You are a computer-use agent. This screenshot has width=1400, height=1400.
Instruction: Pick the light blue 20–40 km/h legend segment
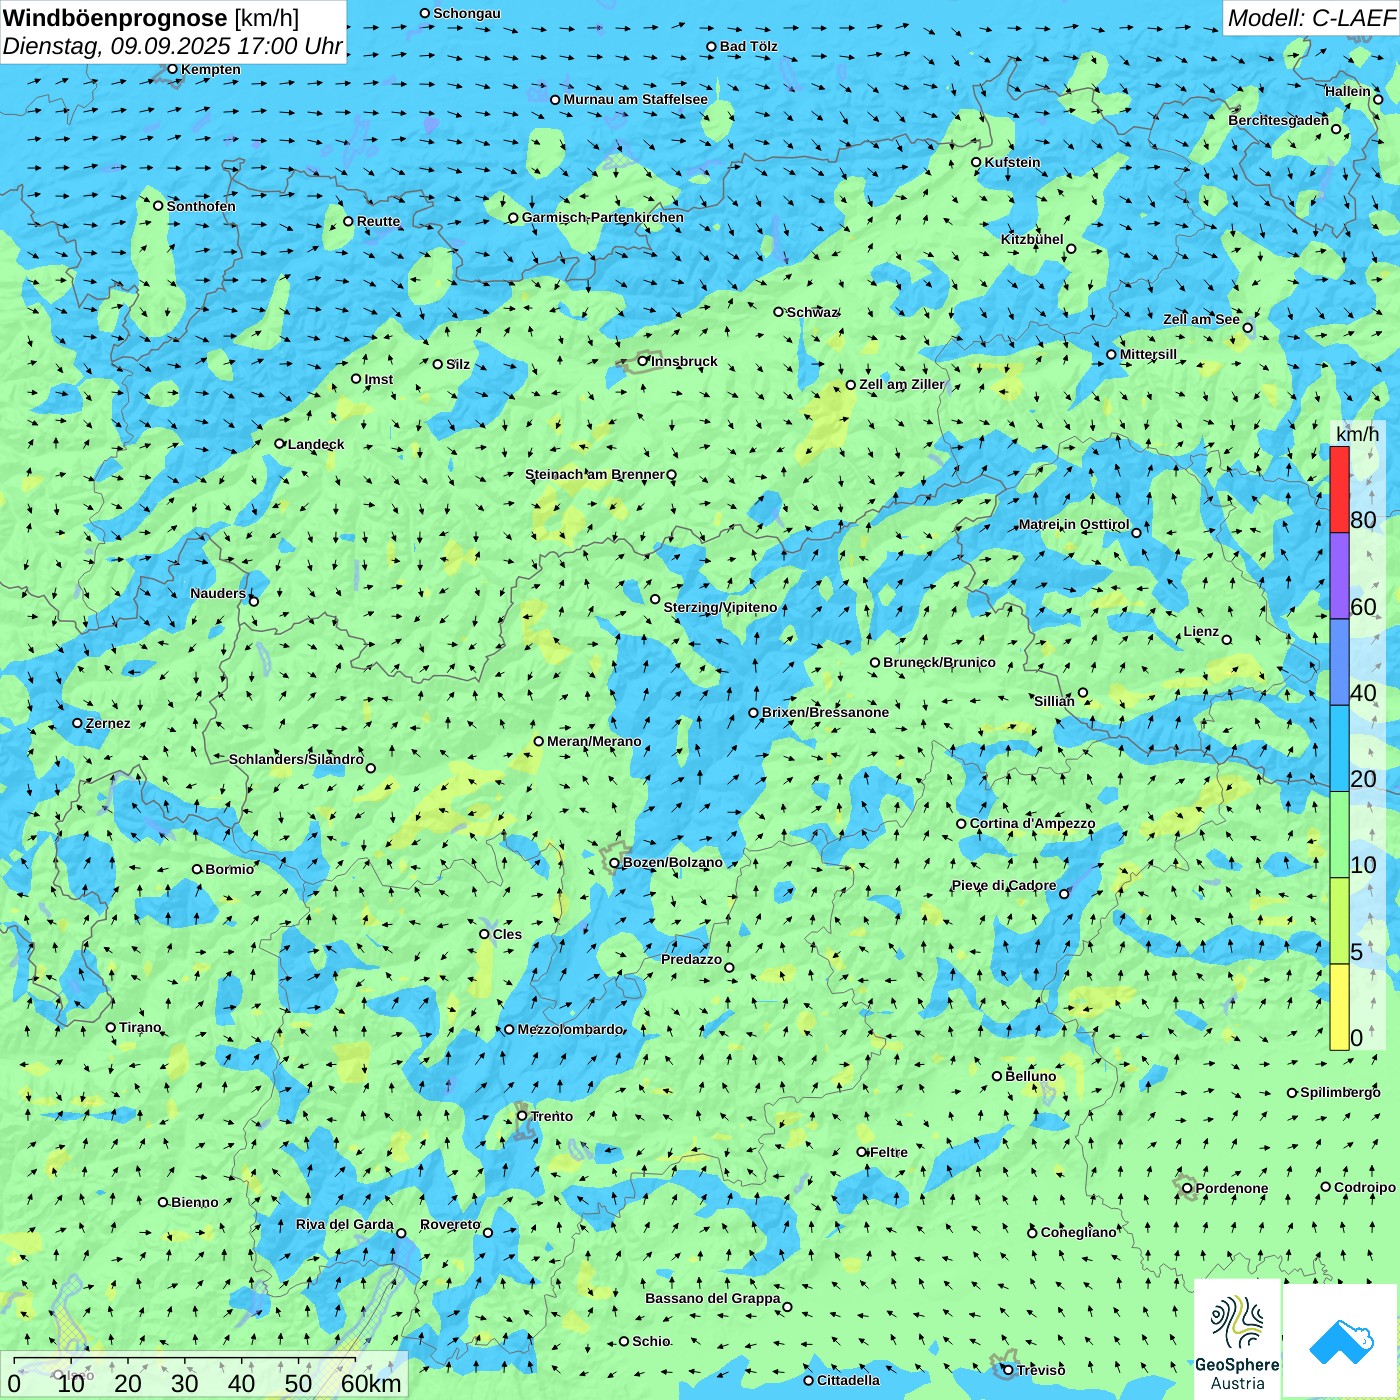click(1339, 749)
